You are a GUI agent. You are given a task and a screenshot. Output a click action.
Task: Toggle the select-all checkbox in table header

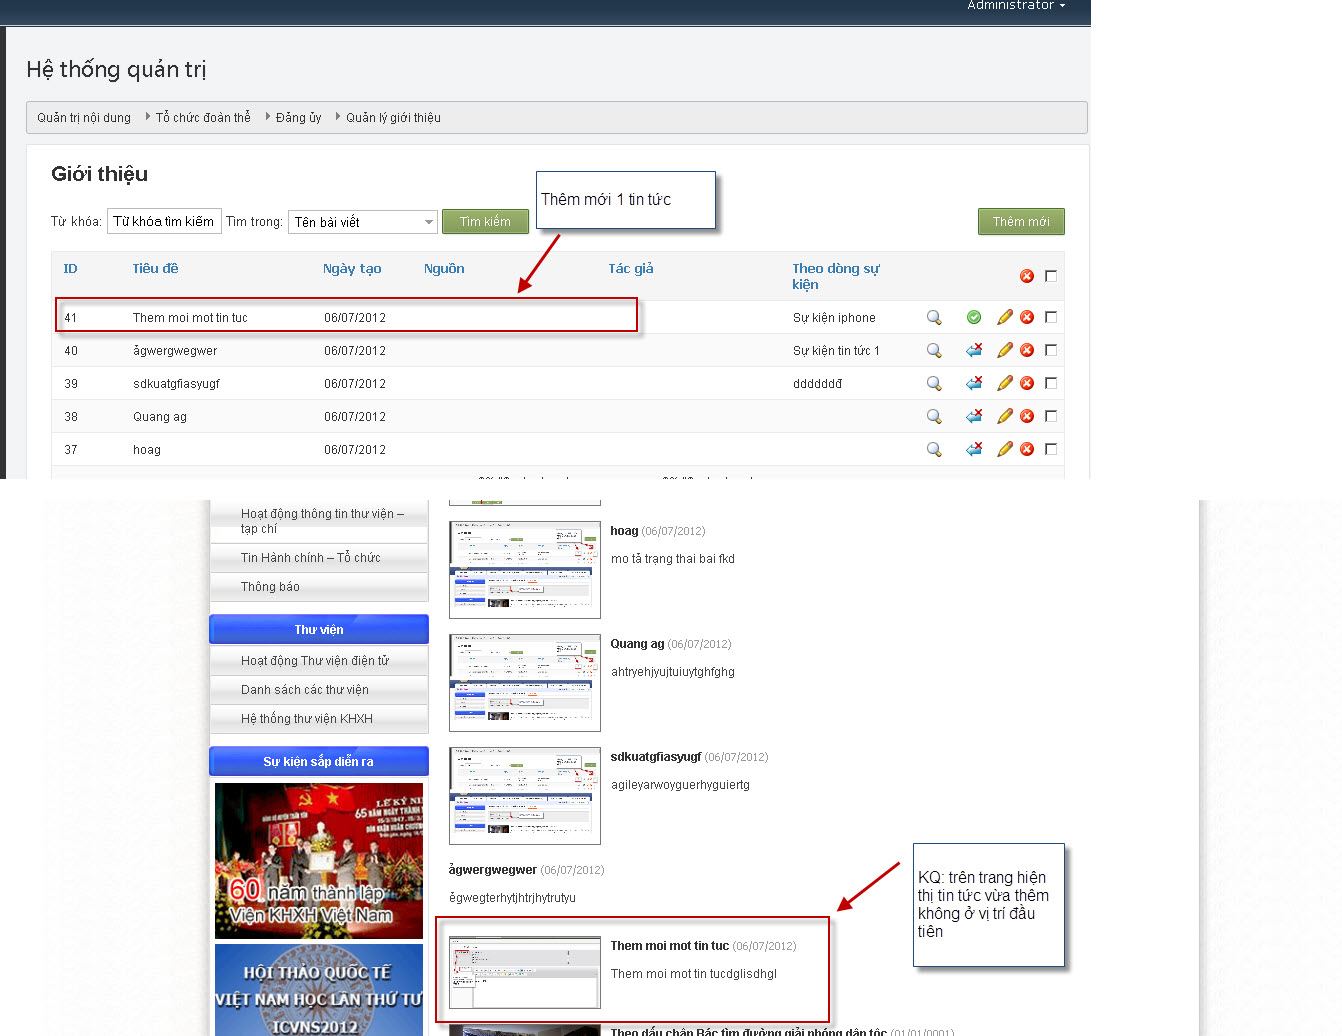click(x=1051, y=276)
